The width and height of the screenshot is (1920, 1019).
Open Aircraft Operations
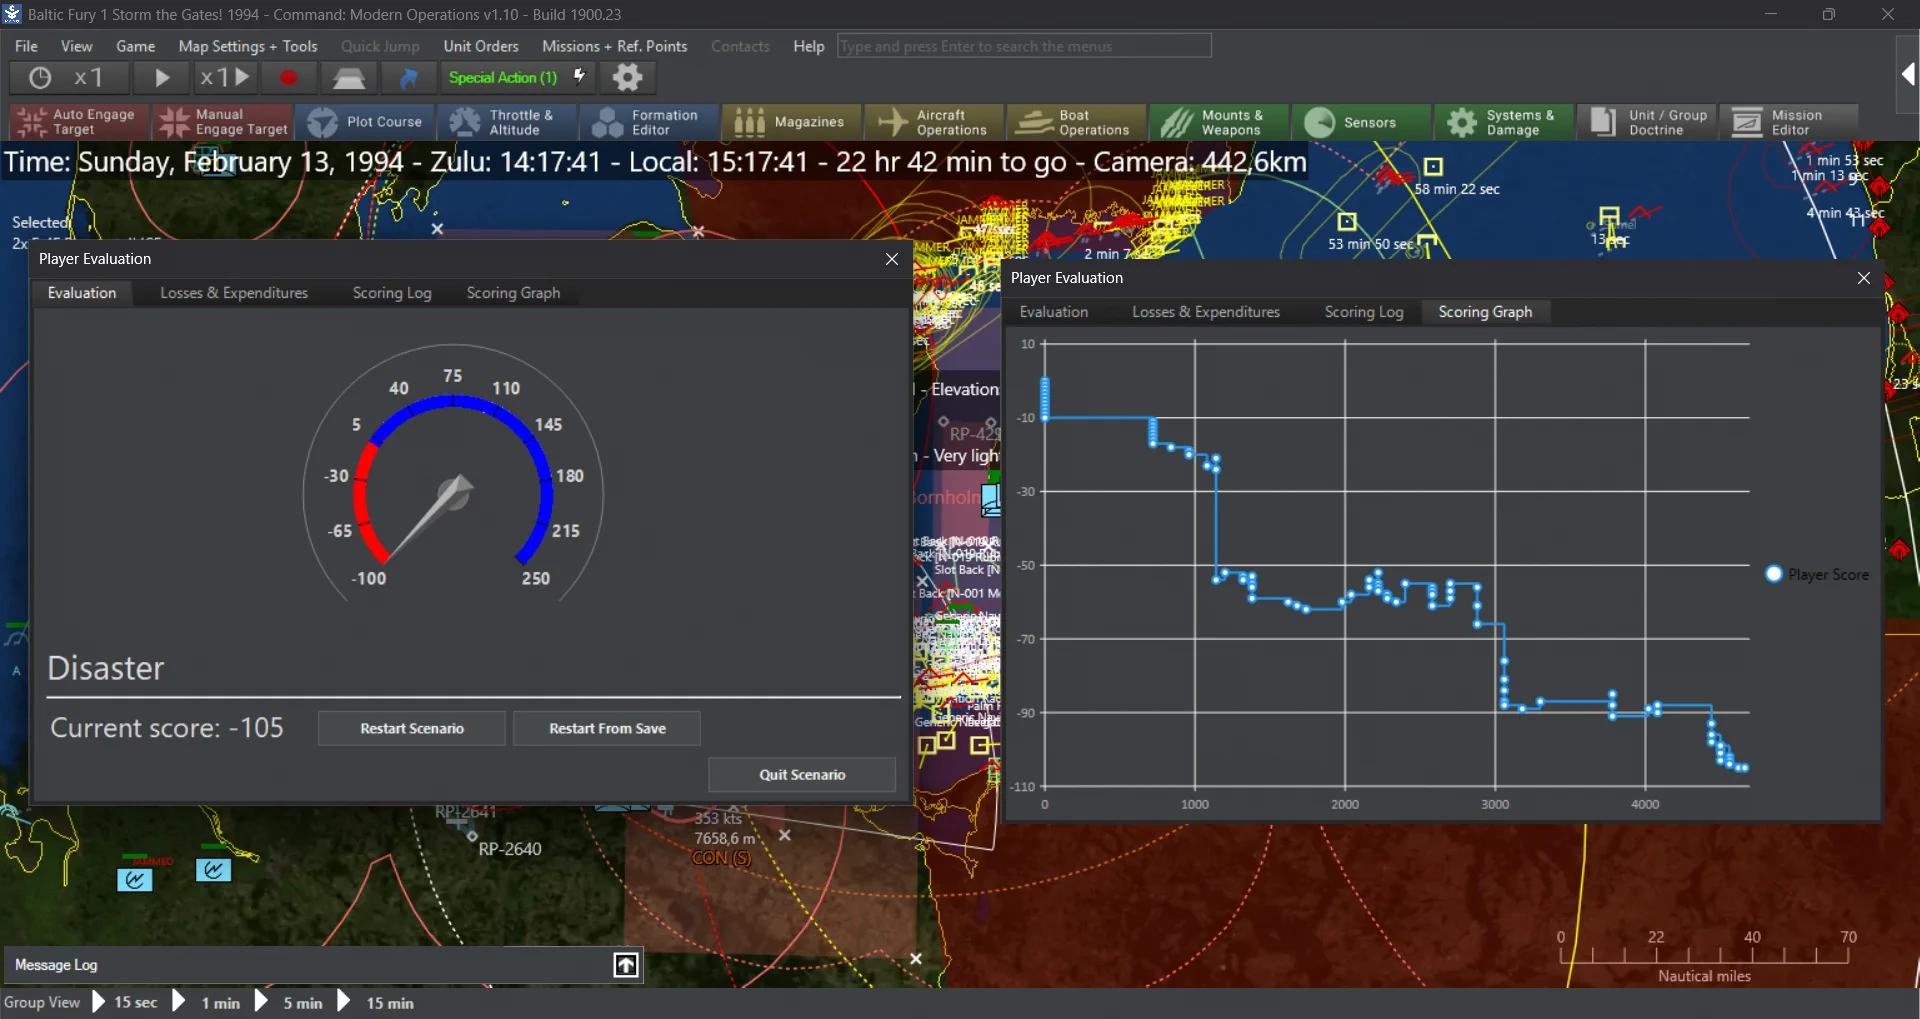tap(934, 122)
